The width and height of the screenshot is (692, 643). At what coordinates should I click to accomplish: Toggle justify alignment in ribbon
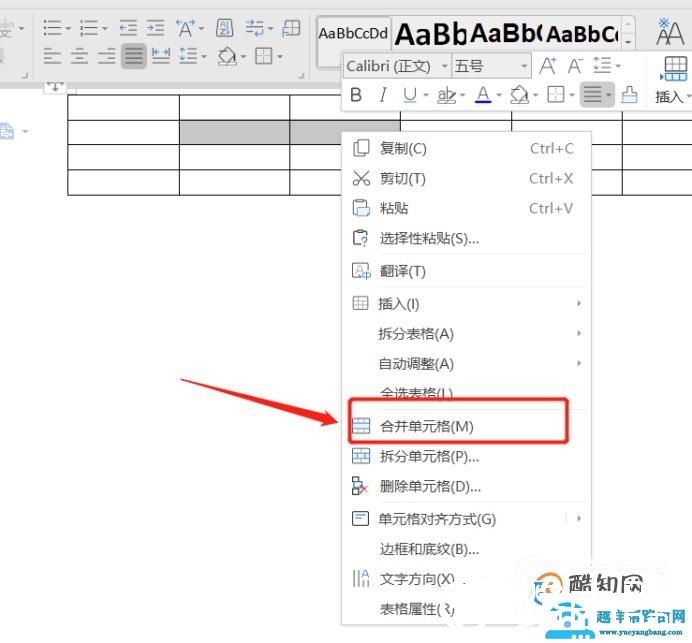click(134, 56)
